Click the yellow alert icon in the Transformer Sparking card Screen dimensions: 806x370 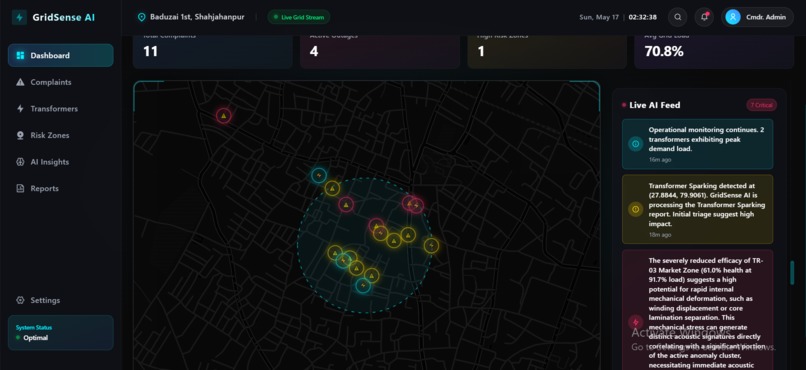[x=635, y=209]
